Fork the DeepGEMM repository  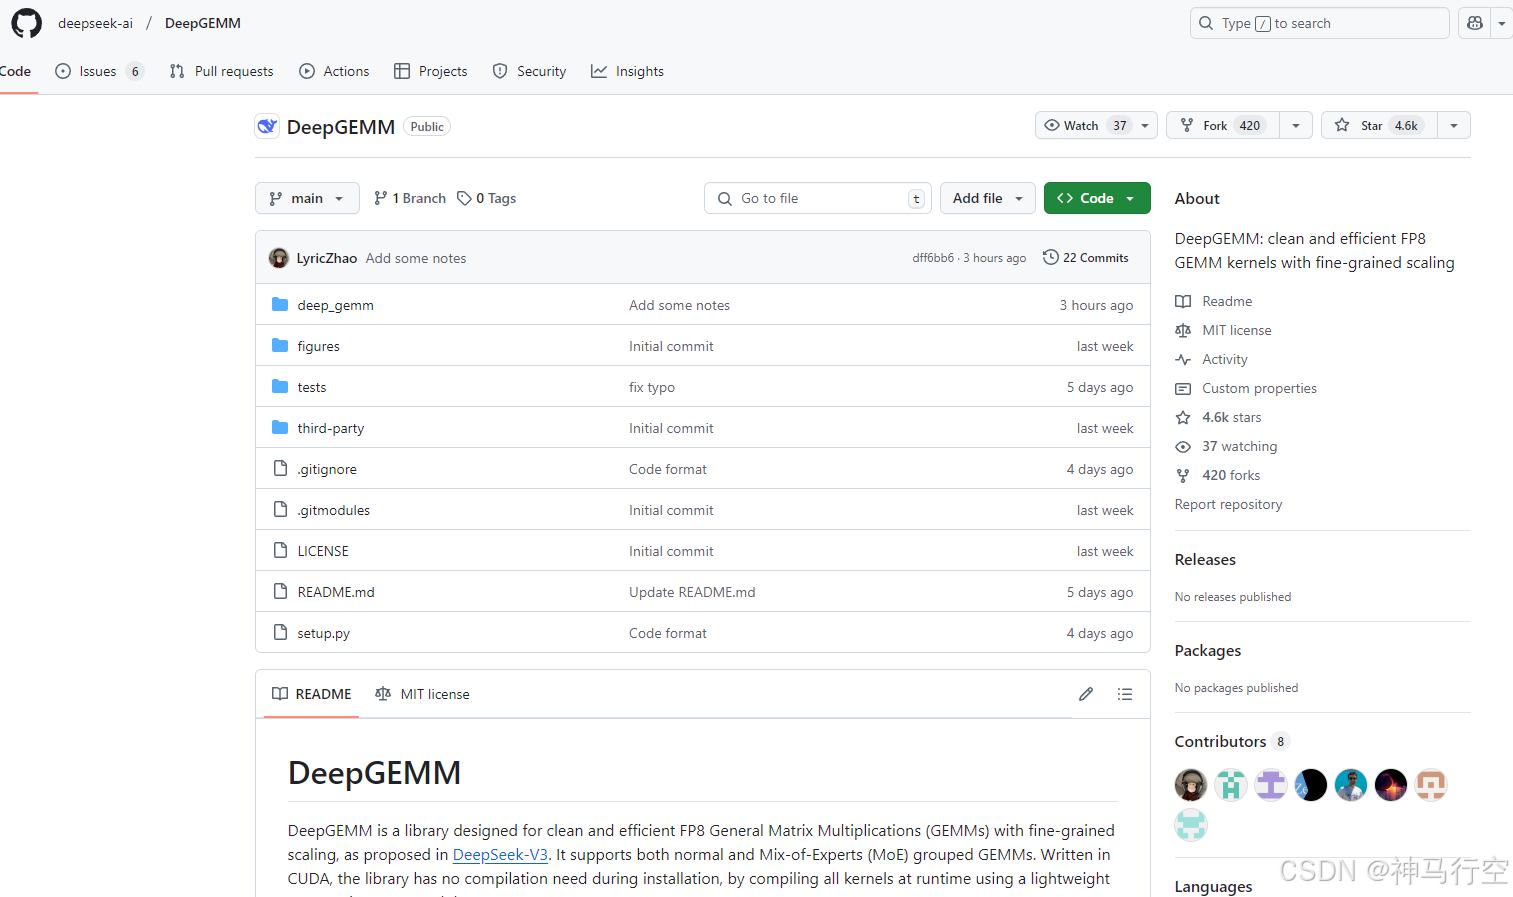click(1223, 125)
